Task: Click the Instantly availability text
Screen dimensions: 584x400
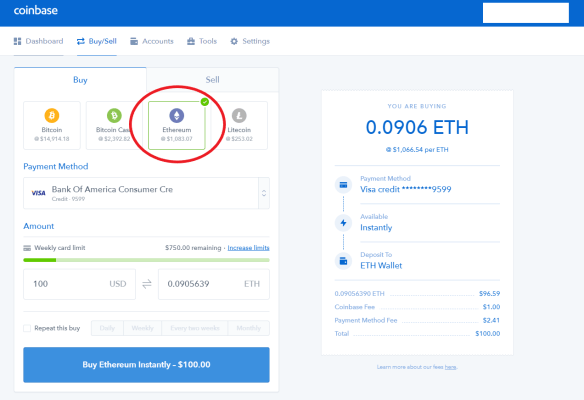Action: pos(376,228)
